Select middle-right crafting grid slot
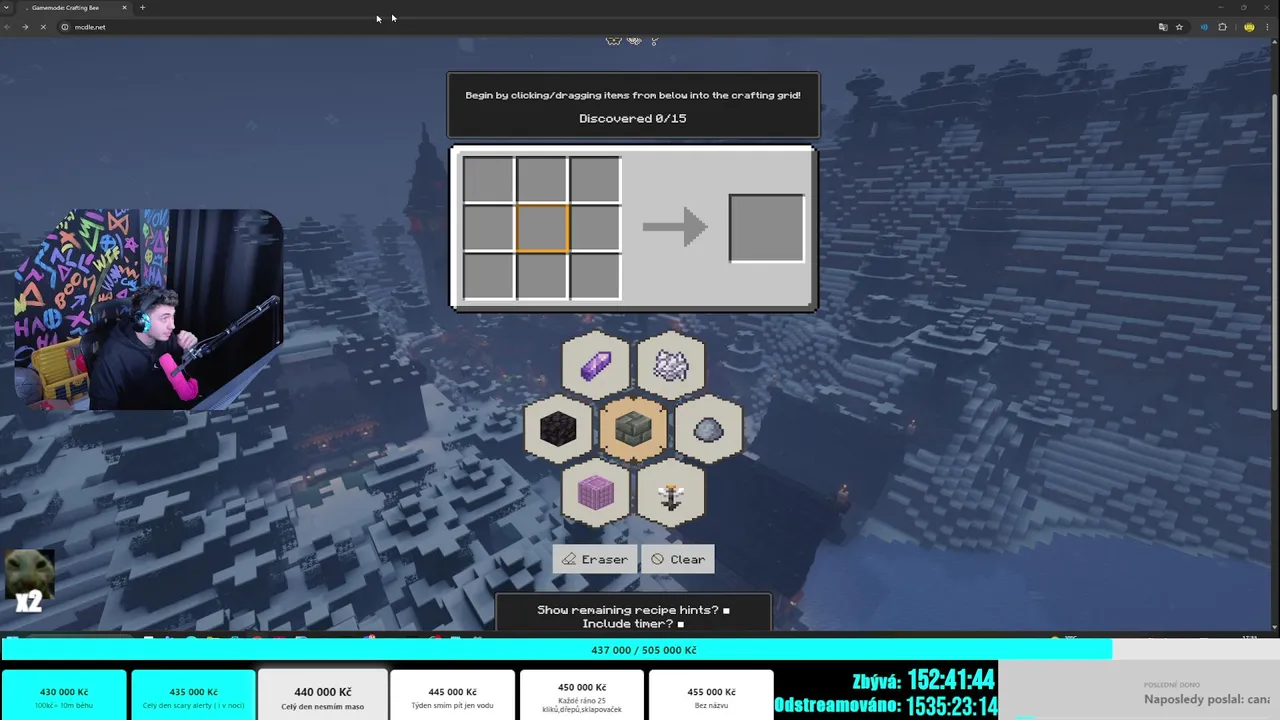 [x=596, y=227]
